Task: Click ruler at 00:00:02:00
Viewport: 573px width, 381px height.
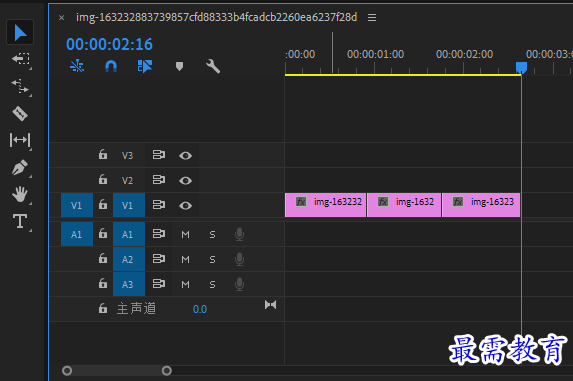Action: 464,55
